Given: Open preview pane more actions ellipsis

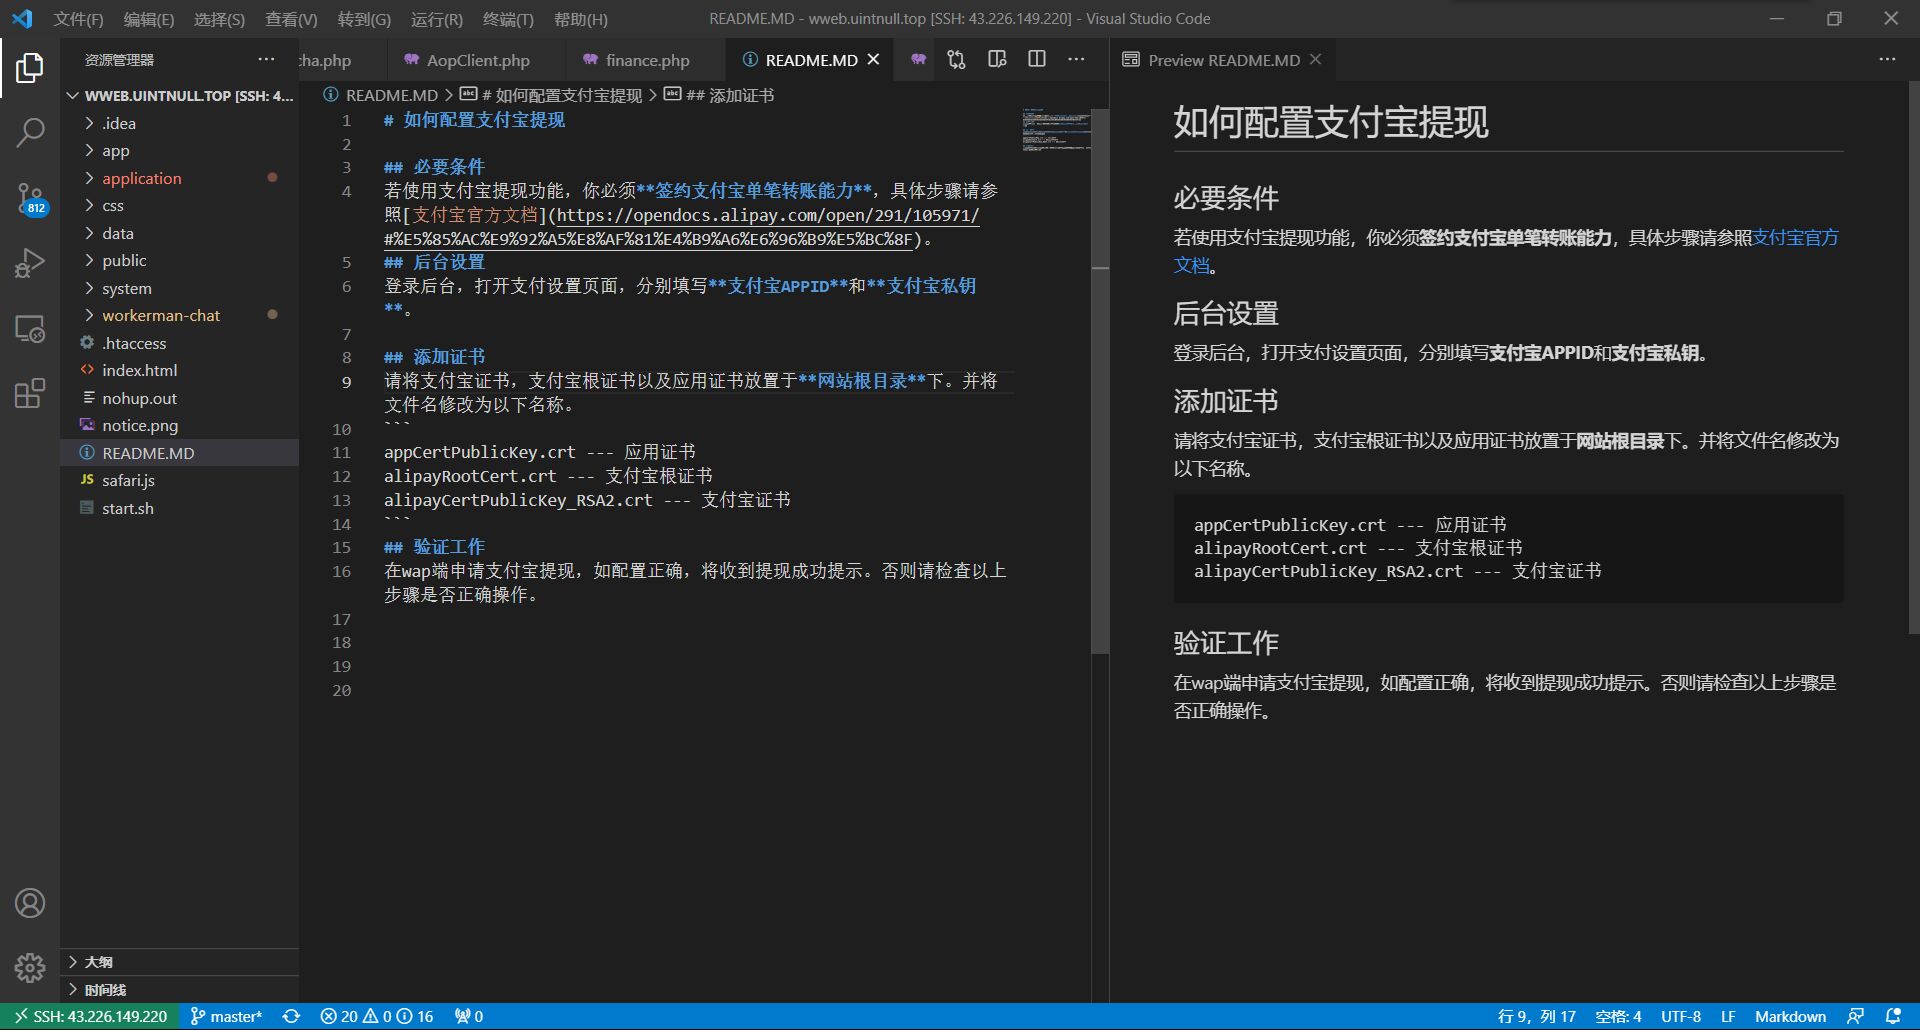Looking at the screenshot, I should (1887, 60).
